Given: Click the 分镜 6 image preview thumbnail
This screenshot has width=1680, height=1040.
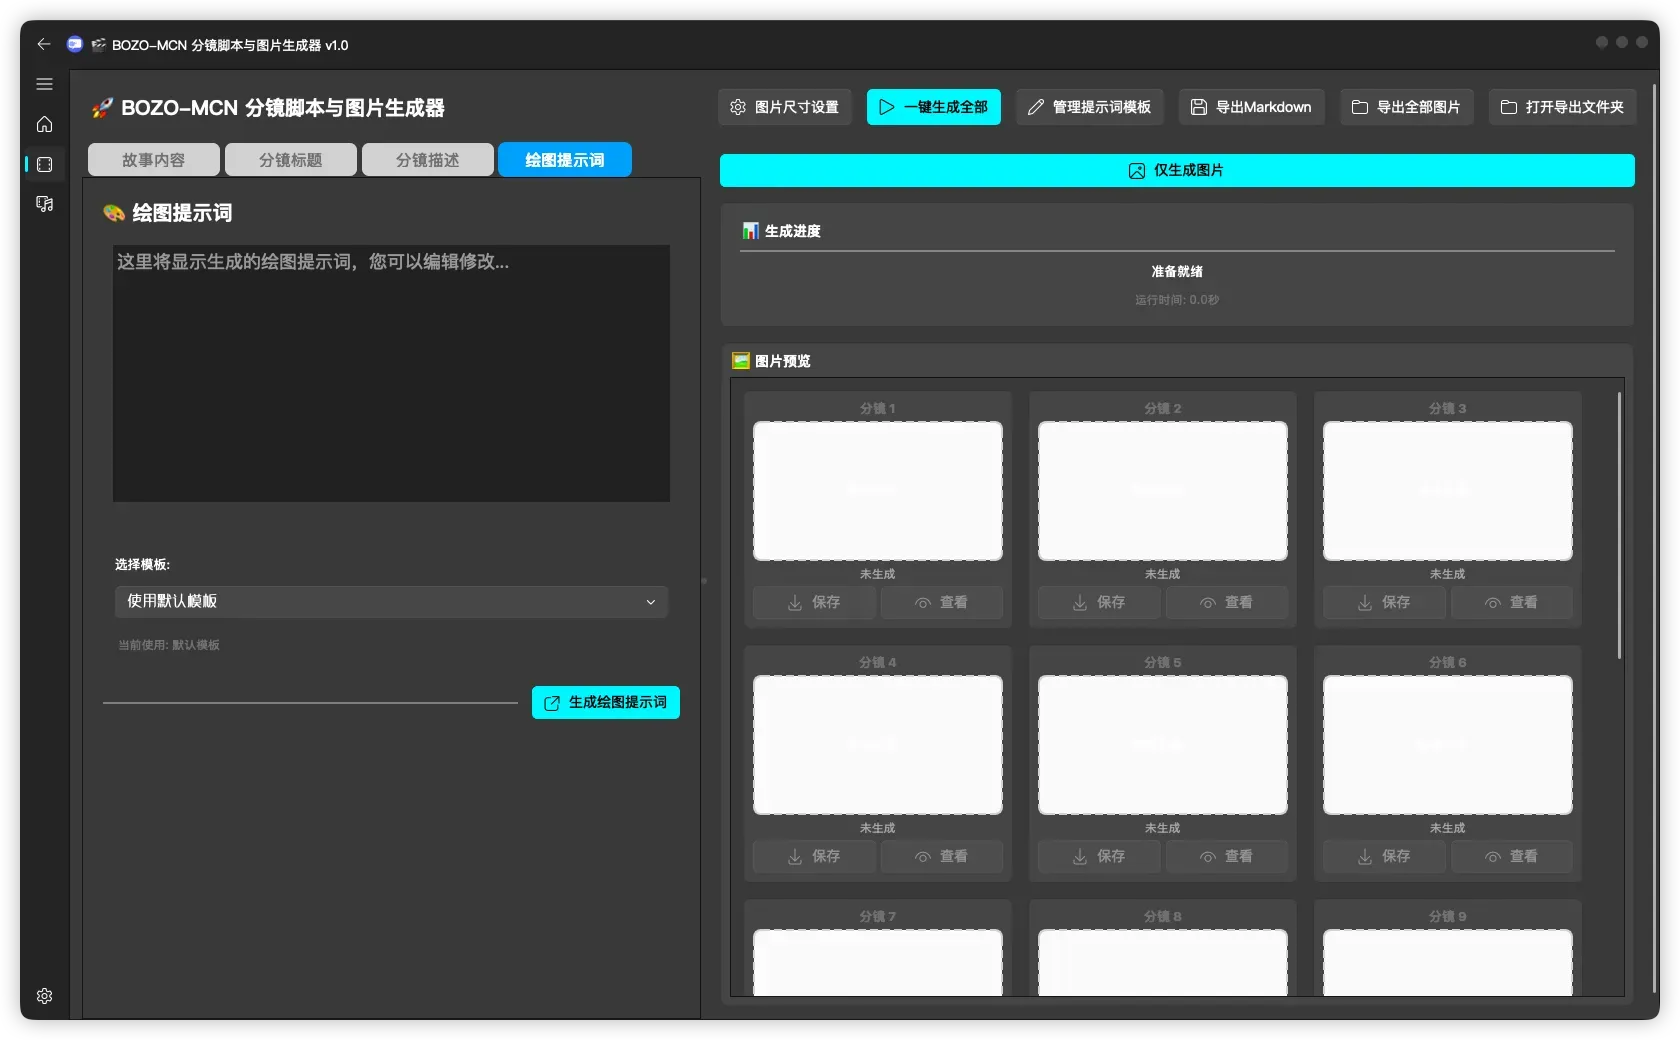Looking at the screenshot, I should (x=1448, y=745).
